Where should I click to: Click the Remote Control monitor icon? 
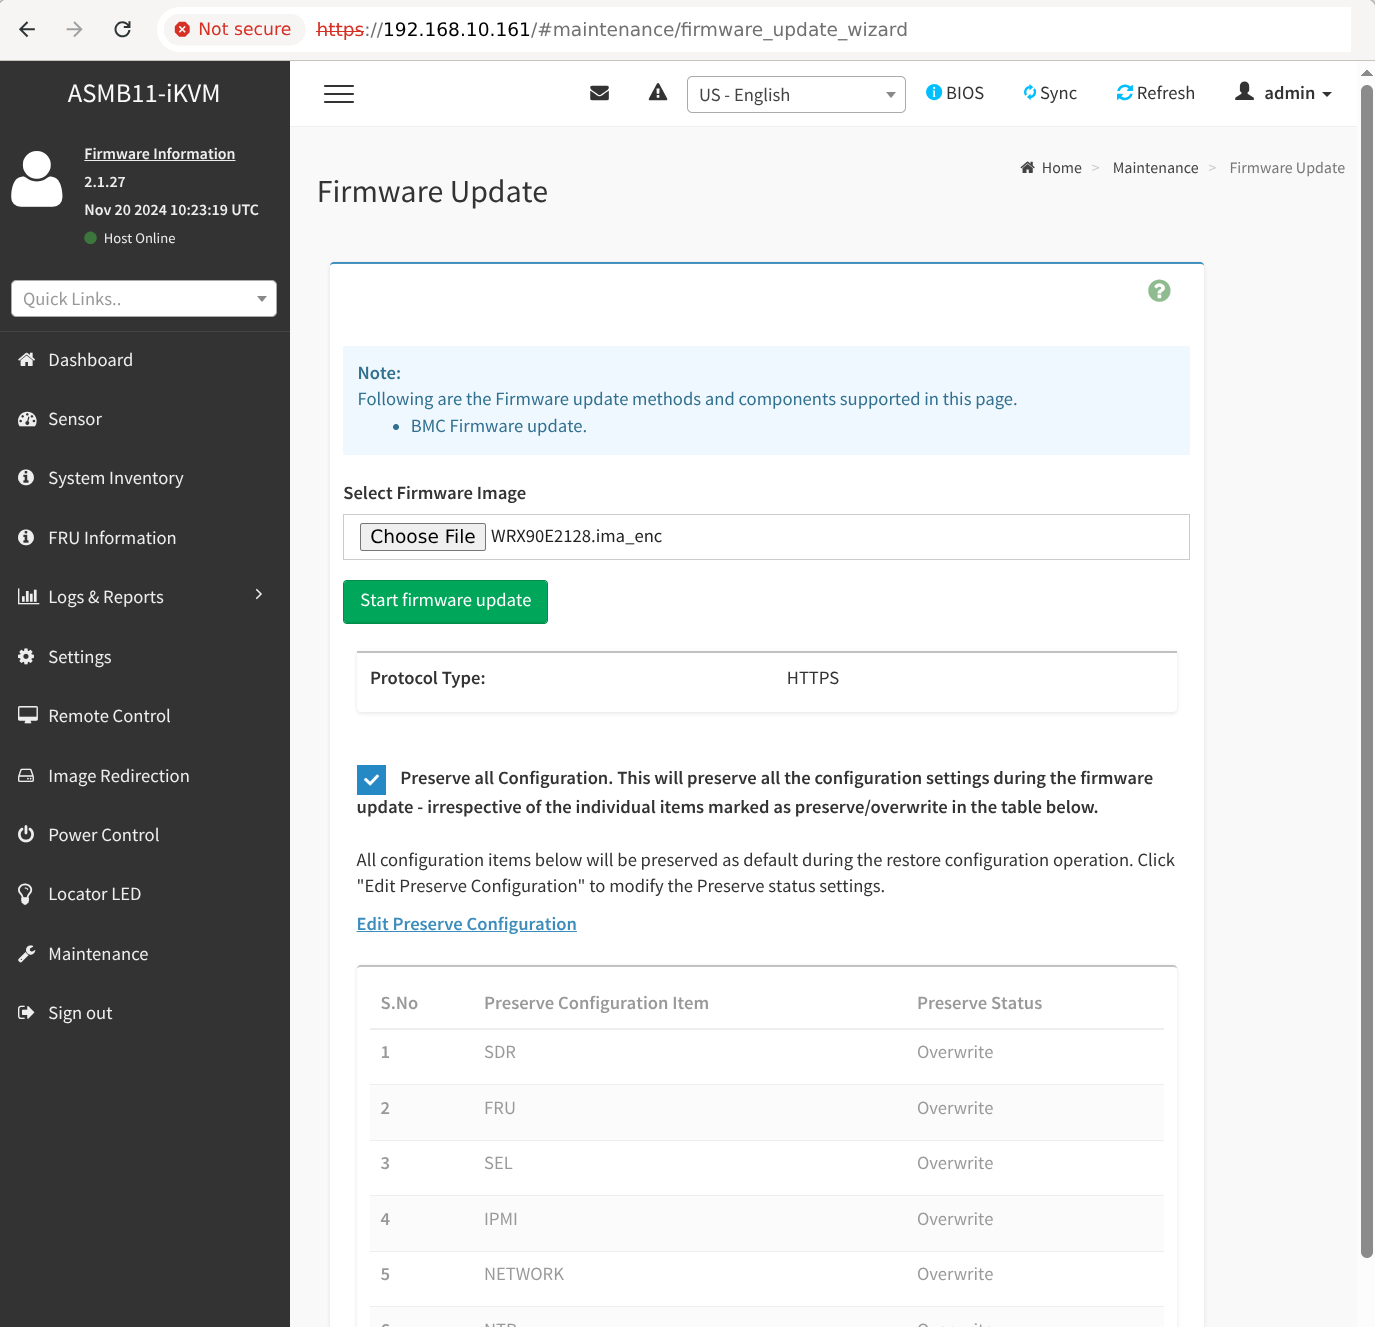[x=28, y=715]
